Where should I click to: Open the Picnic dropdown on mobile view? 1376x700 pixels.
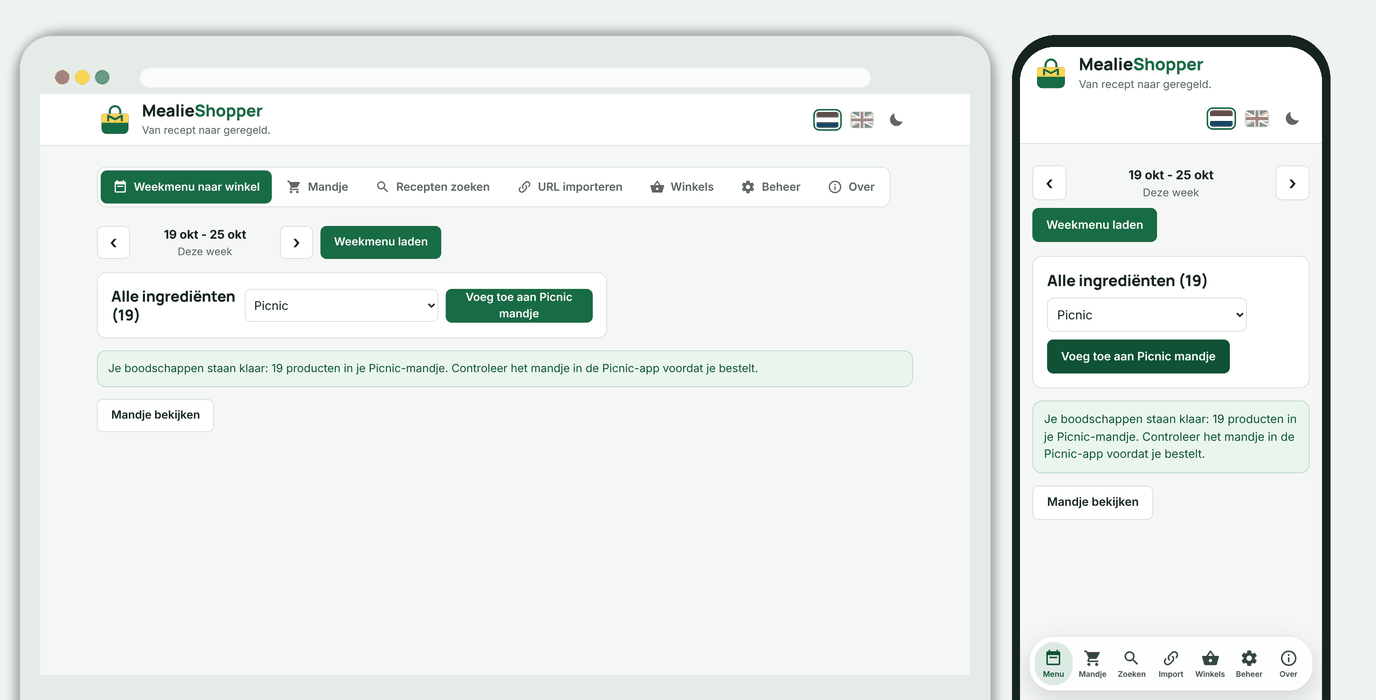1147,315
